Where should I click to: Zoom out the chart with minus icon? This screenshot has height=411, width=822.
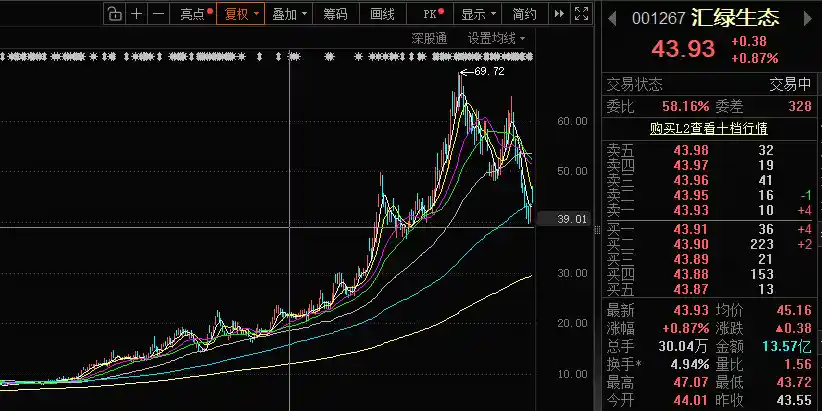[x=158, y=14]
